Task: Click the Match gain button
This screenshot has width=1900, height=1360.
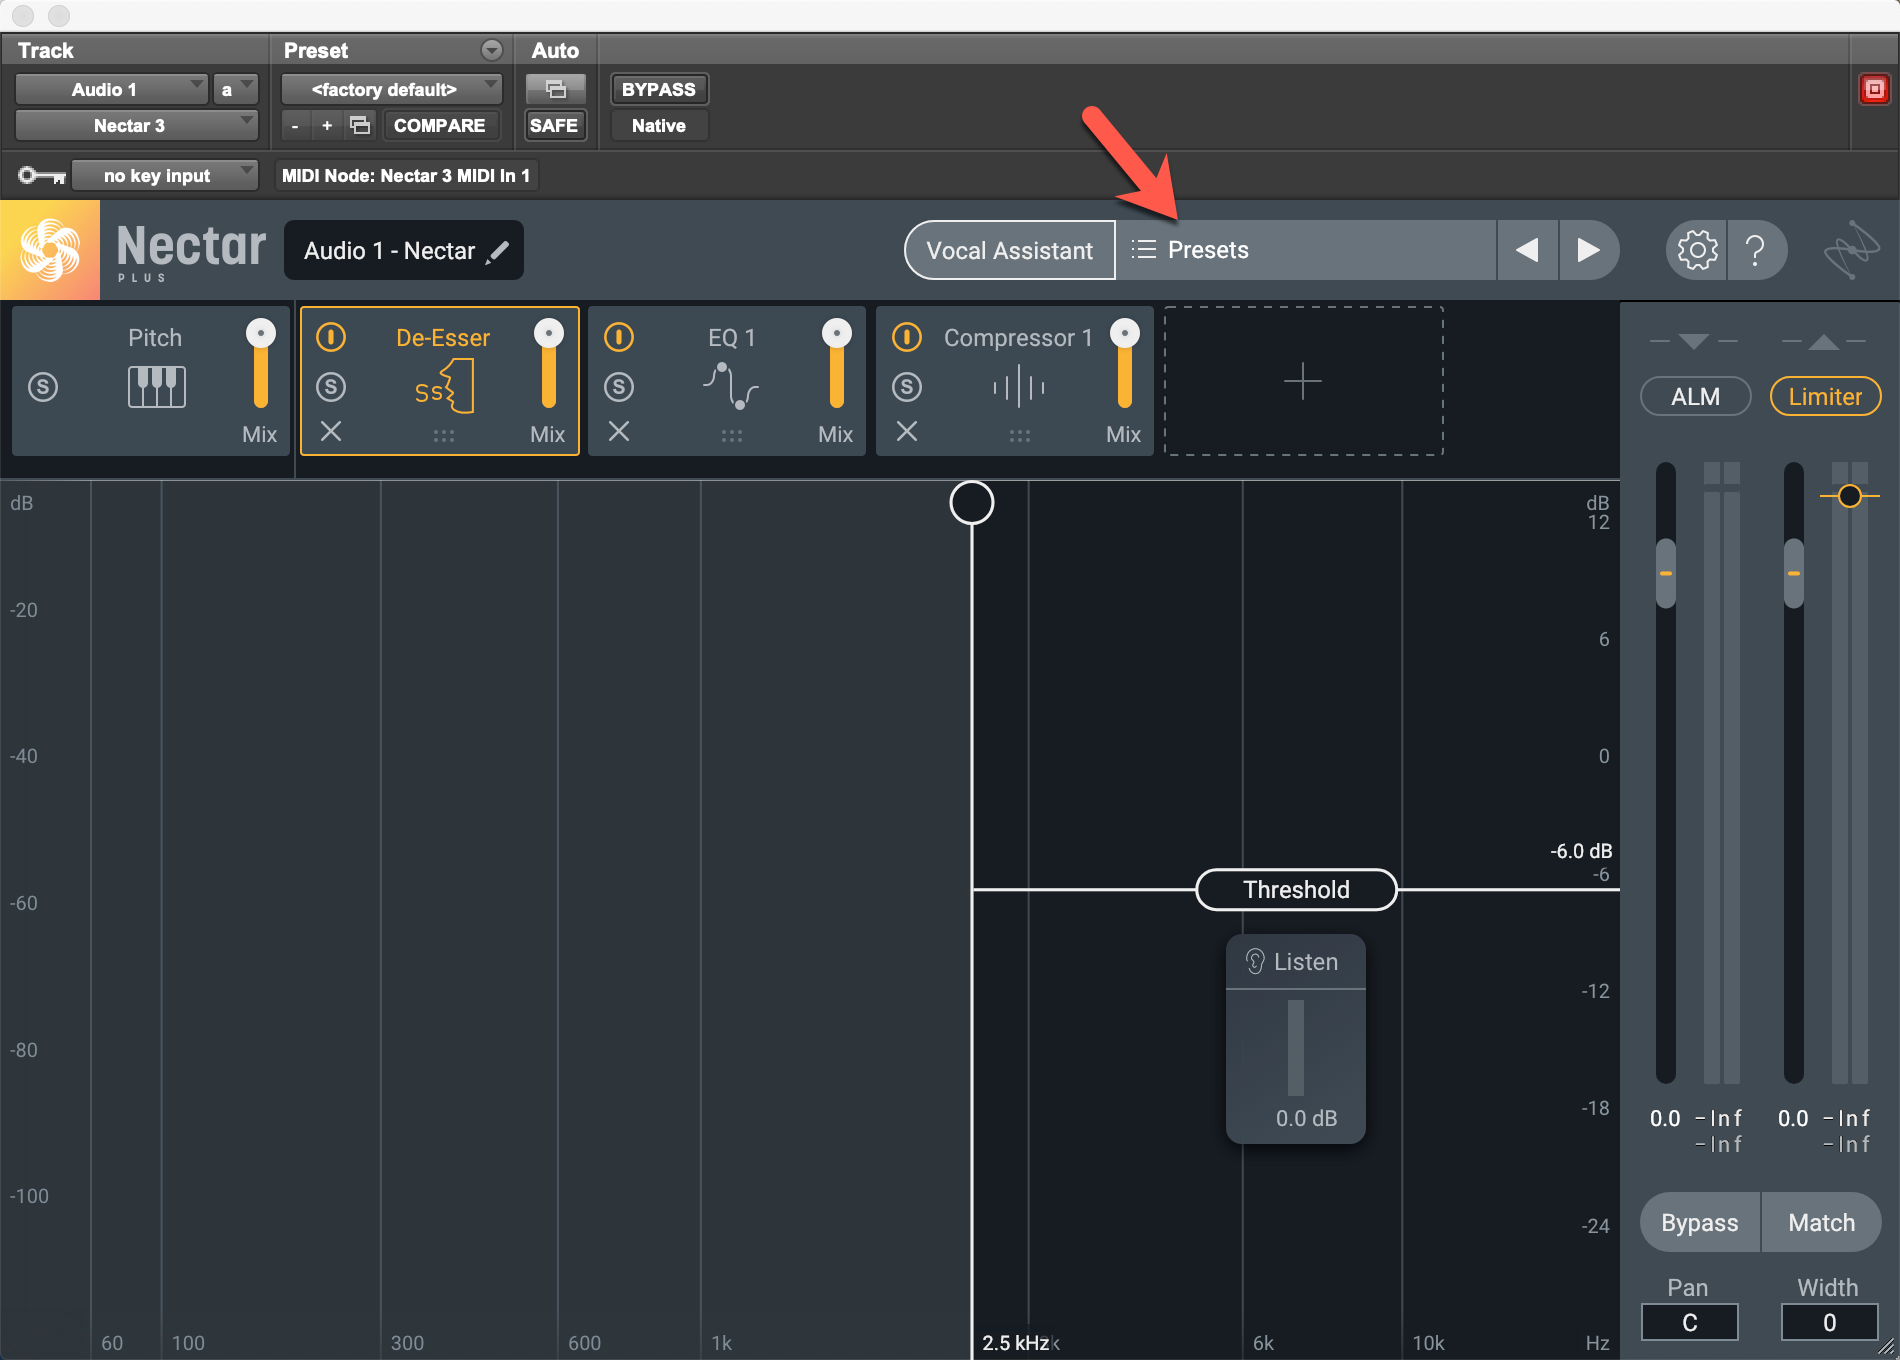Action: click(x=1821, y=1223)
